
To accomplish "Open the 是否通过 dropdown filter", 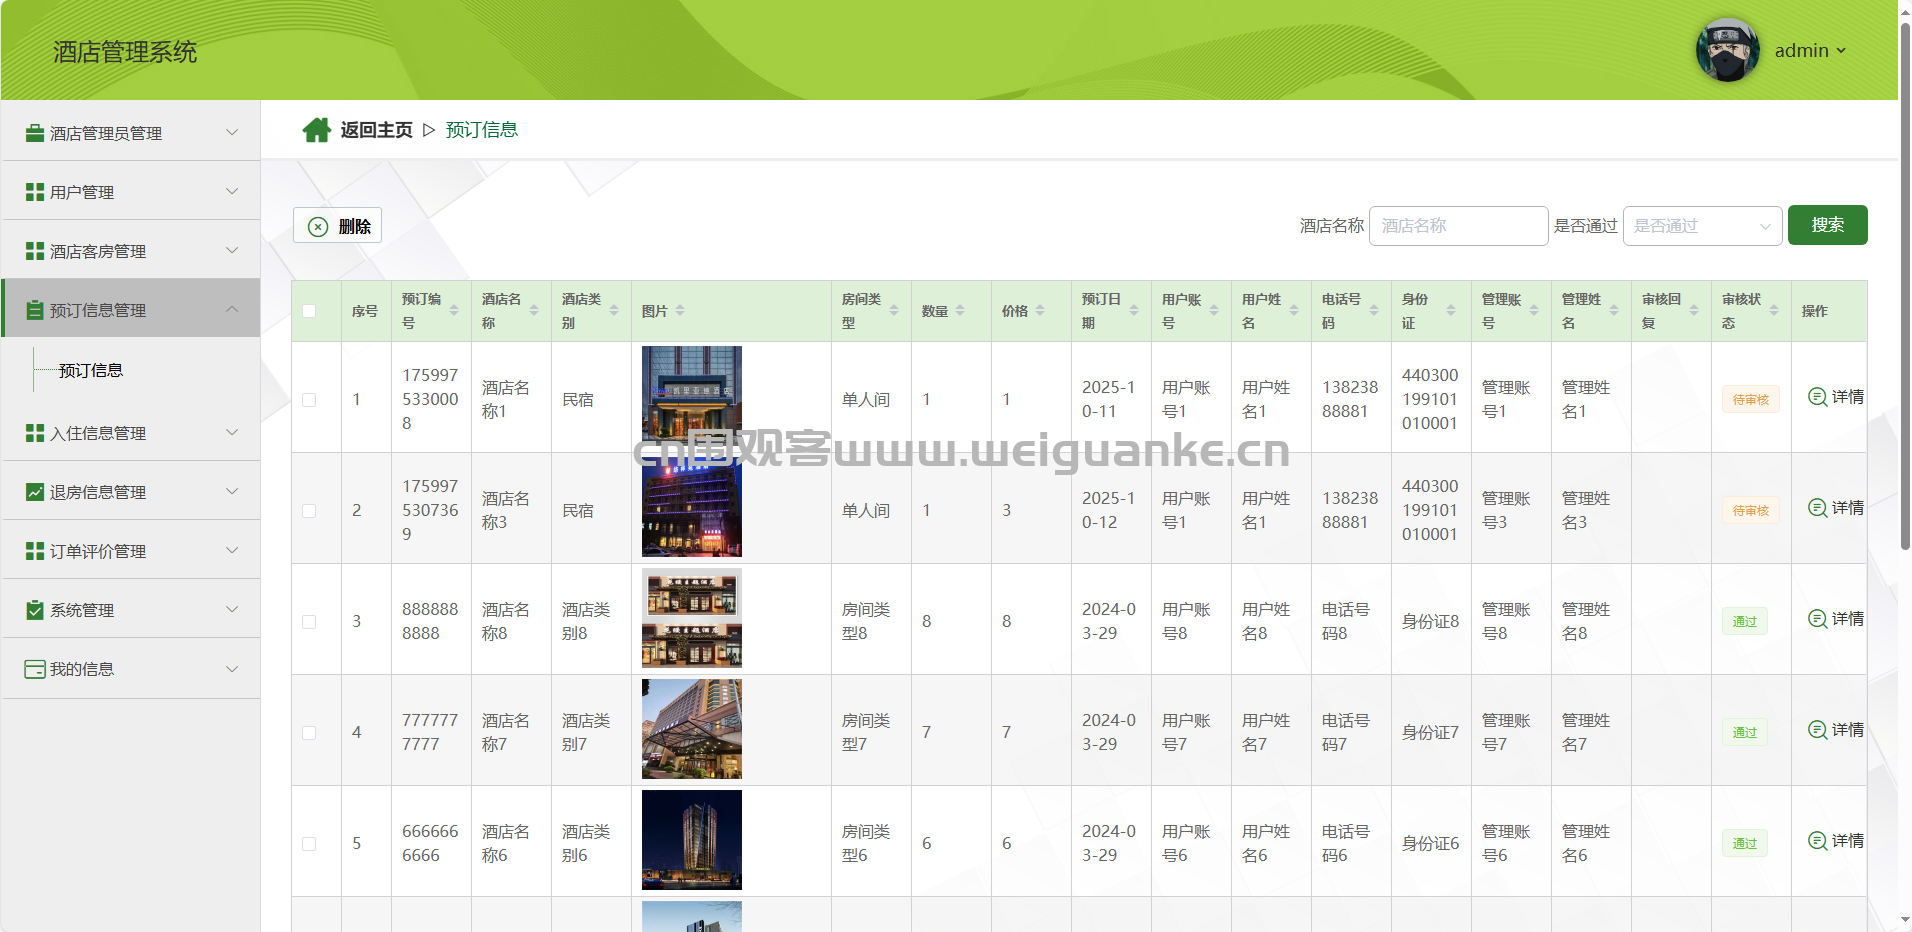I will click(1702, 226).
